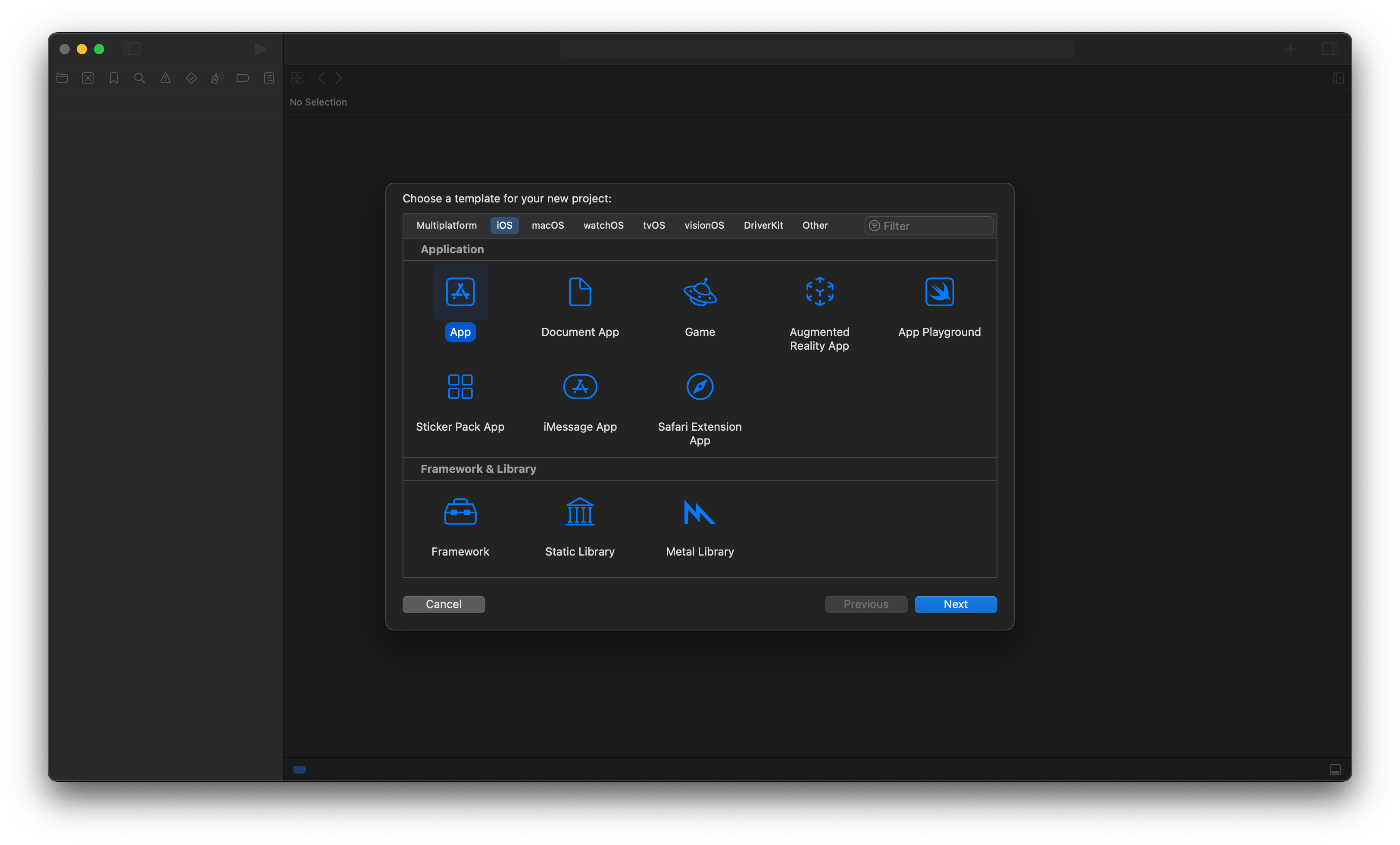Pick the Safari Extension App compass icon
Image resolution: width=1400 pixels, height=845 pixels.
[x=700, y=387]
